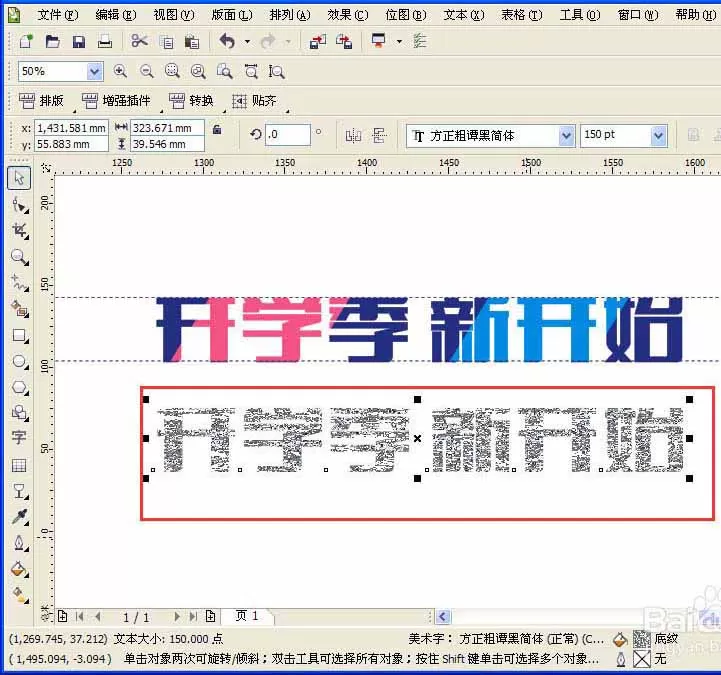Viewport: 721px width, 675px height.
Task: Open the zoom level 50% dropdown
Action: 94,71
